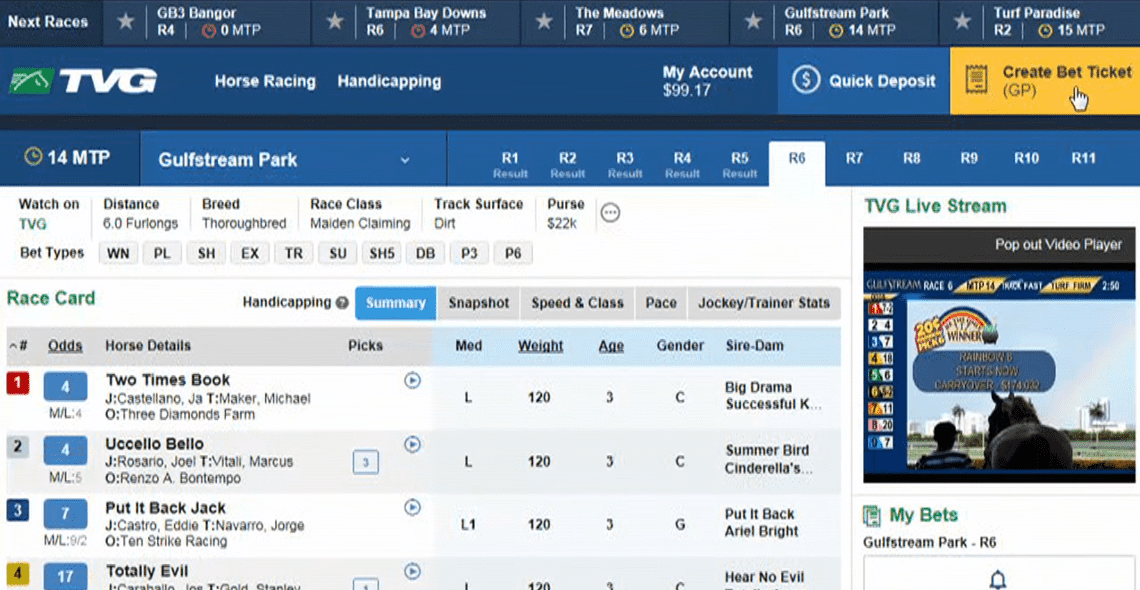The width and height of the screenshot is (1140, 590).
Task: Open race R11 tab
Action: pos(1083,158)
